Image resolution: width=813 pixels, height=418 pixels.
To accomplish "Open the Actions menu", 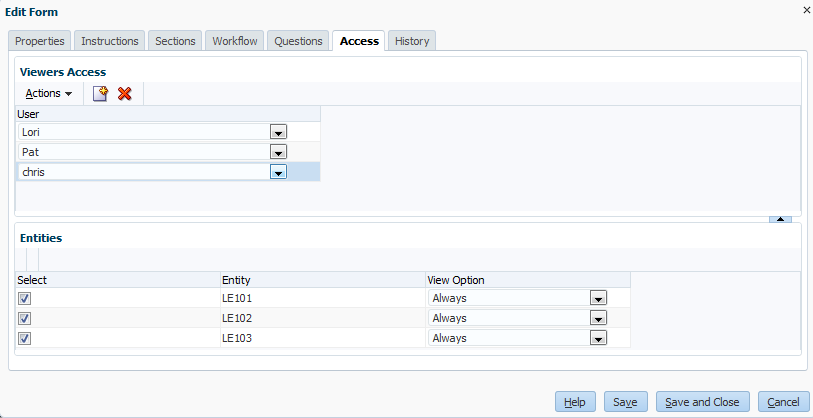I will [x=49, y=94].
